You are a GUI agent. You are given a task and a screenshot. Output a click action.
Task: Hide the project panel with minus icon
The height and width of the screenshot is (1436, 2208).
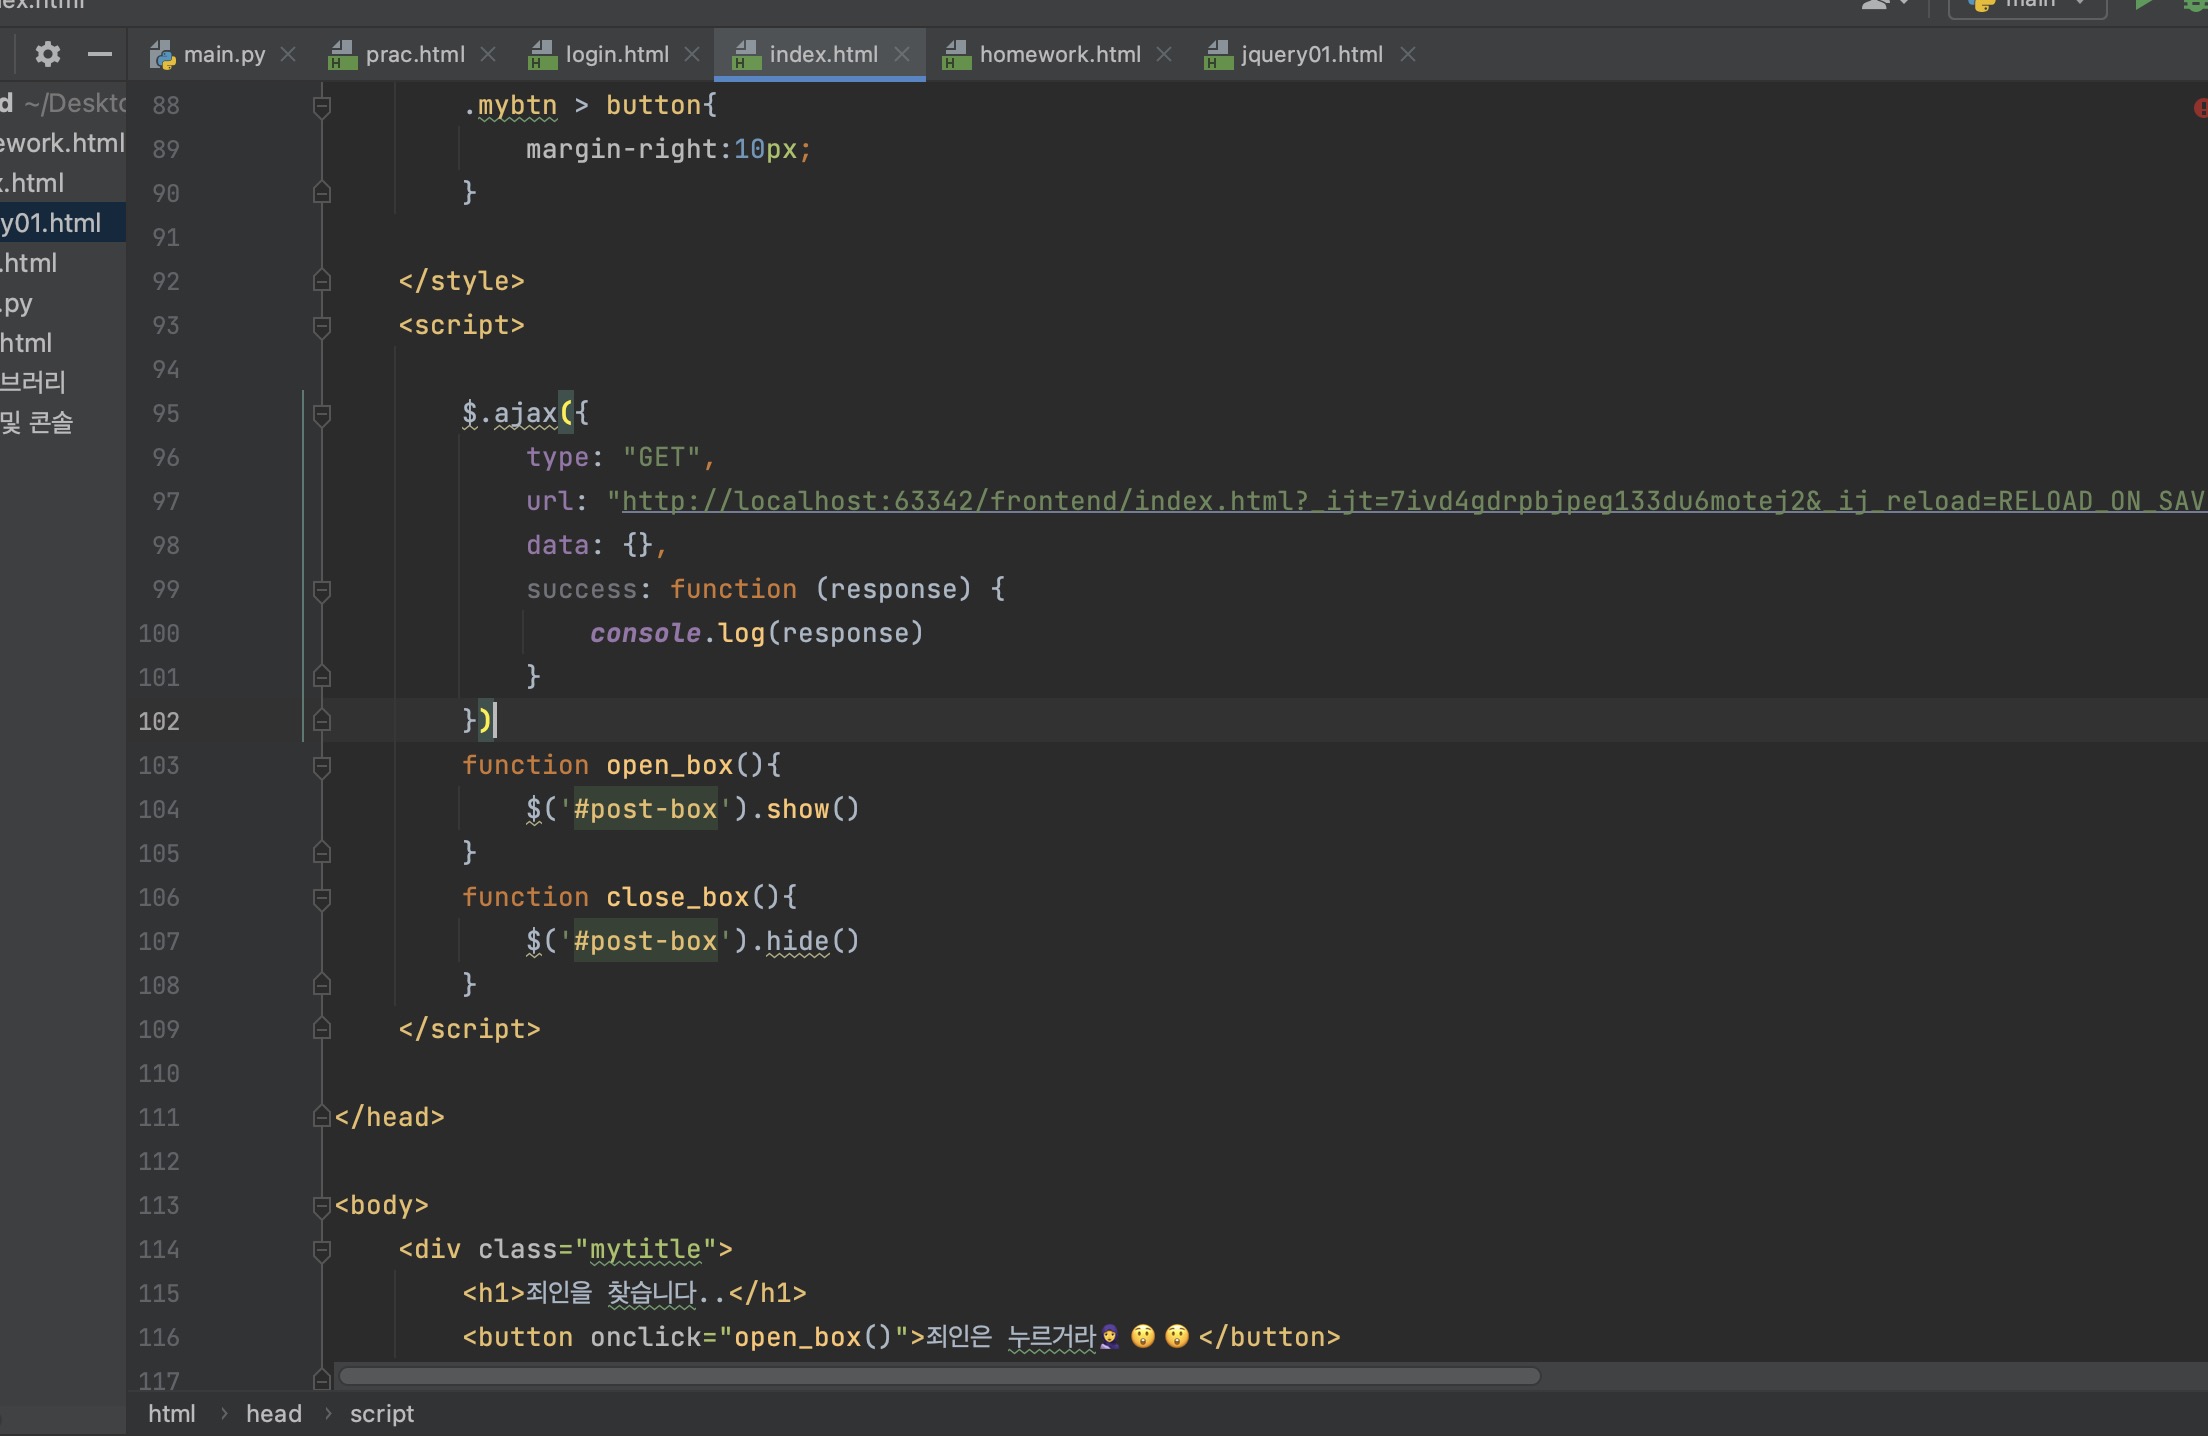click(99, 54)
